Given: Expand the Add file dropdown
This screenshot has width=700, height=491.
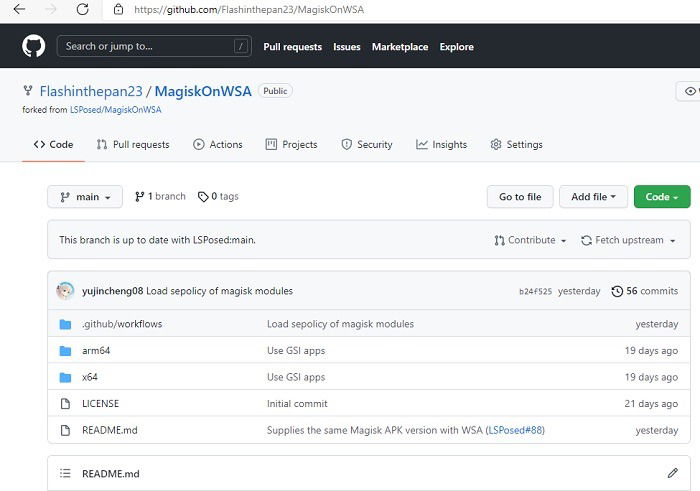Looking at the screenshot, I should tap(593, 197).
